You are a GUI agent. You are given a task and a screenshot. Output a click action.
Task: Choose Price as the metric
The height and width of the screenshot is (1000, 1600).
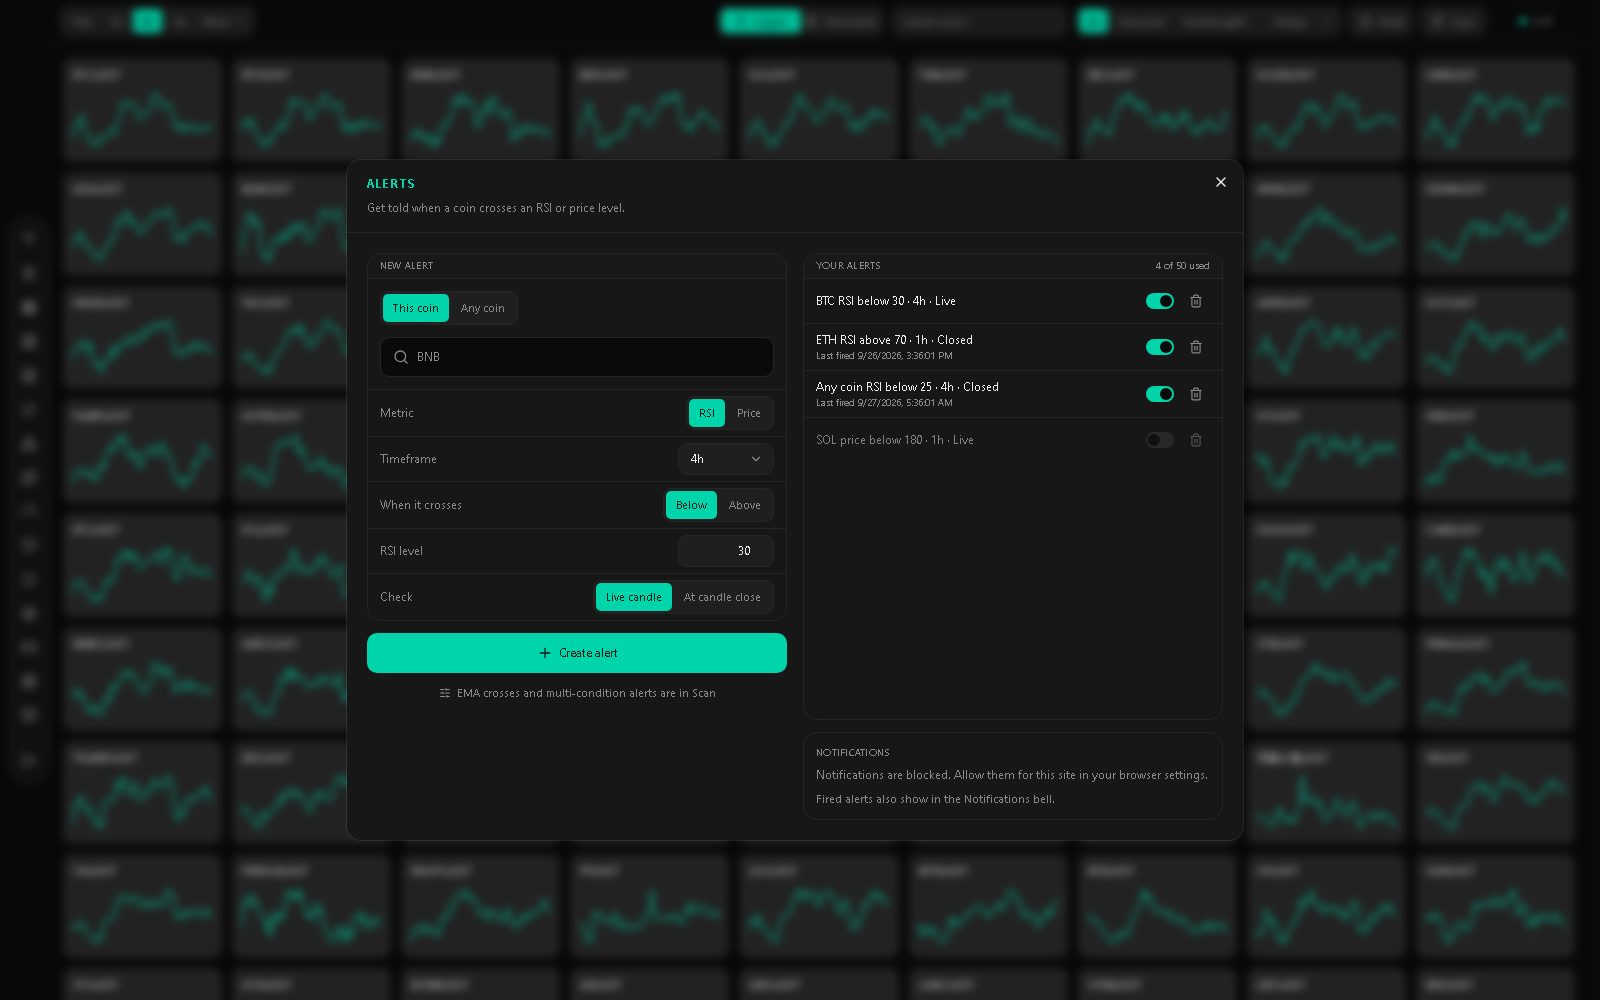(749, 413)
